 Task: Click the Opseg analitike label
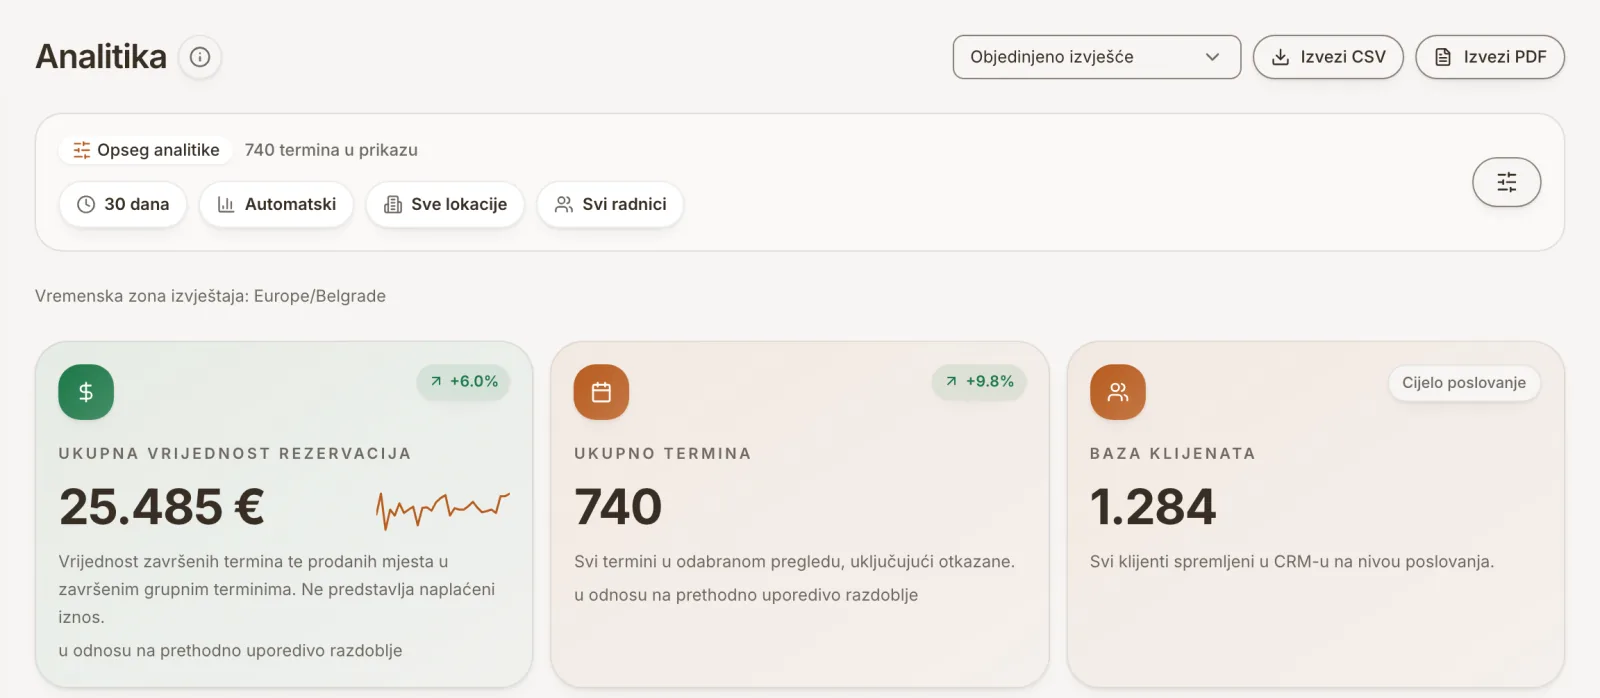pyautogui.click(x=146, y=150)
